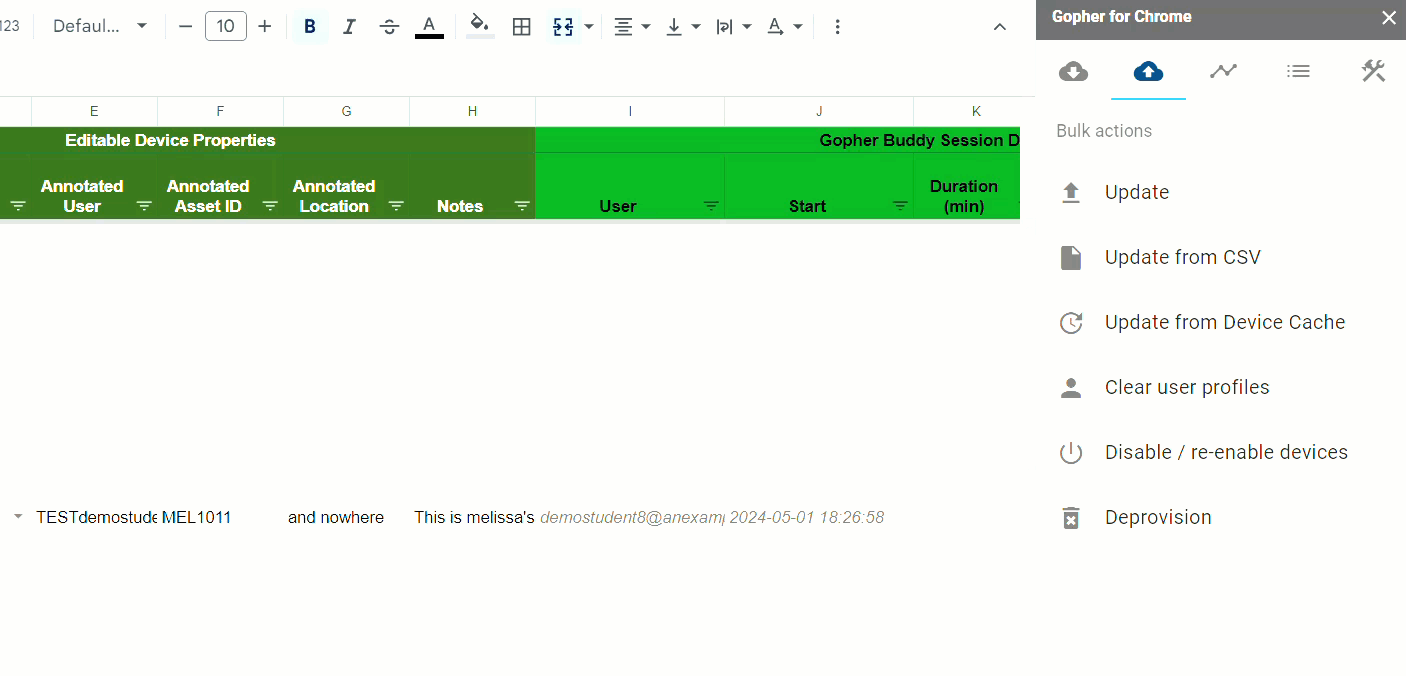Toggle italic formatting

pos(349,26)
